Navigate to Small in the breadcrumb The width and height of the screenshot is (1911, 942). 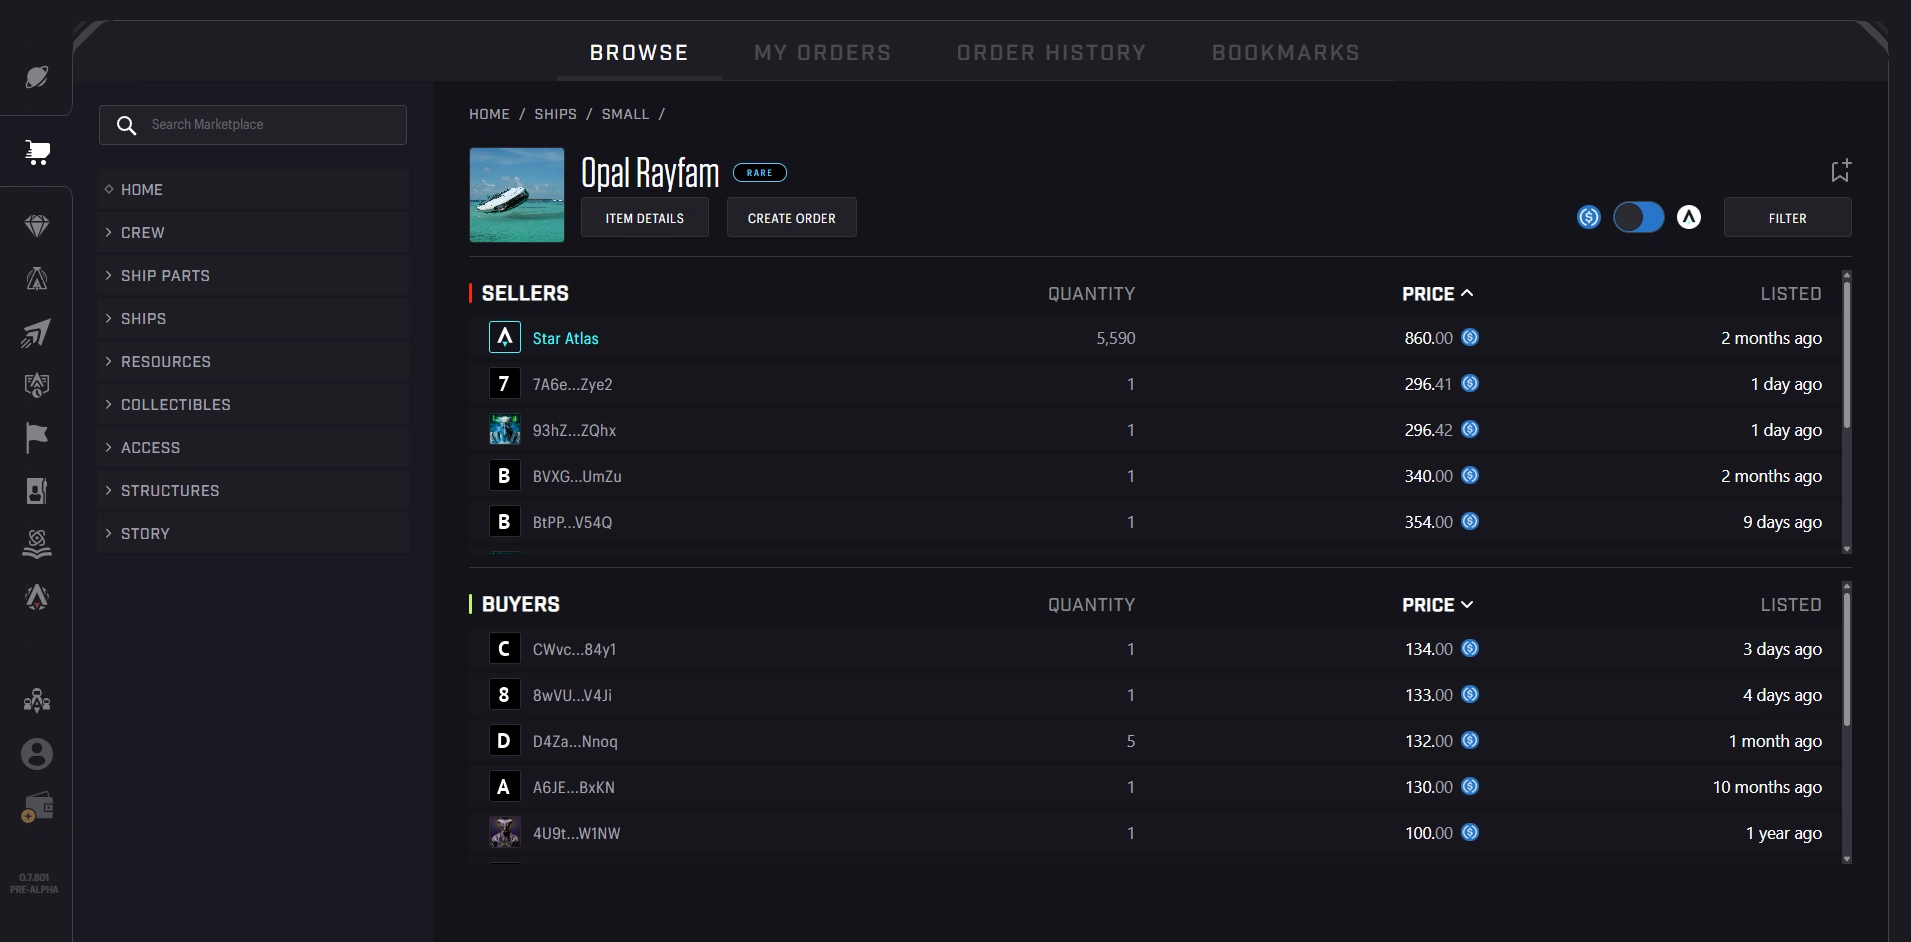pos(625,114)
